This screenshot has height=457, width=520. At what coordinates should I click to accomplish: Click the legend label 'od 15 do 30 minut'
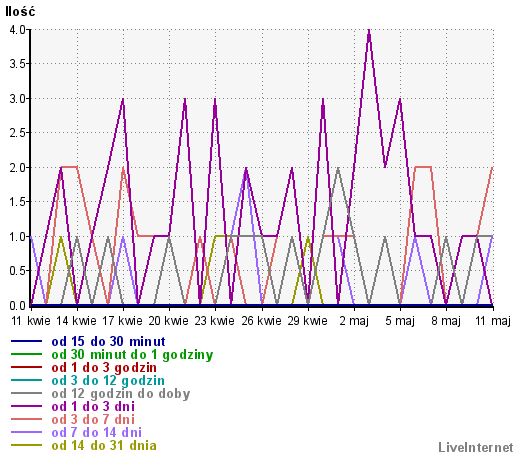coord(108,341)
